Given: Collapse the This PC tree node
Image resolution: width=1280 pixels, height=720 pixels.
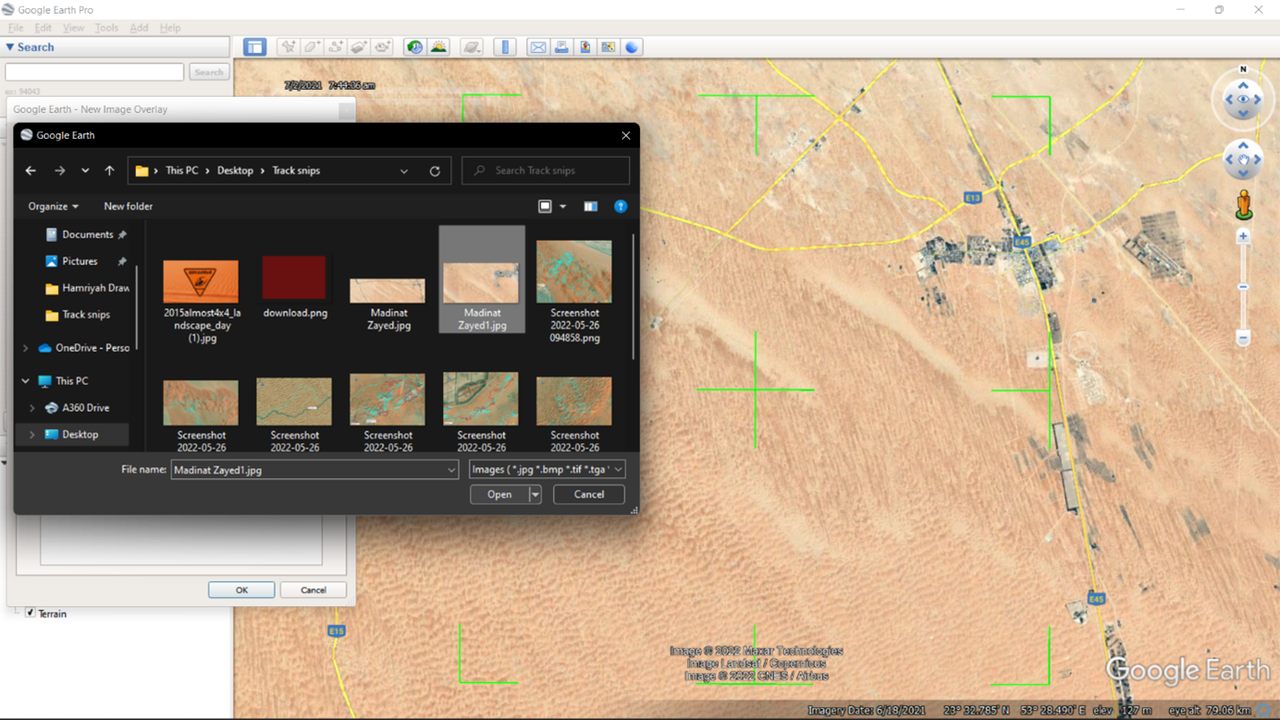Looking at the screenshot, I should coord(26,381).
